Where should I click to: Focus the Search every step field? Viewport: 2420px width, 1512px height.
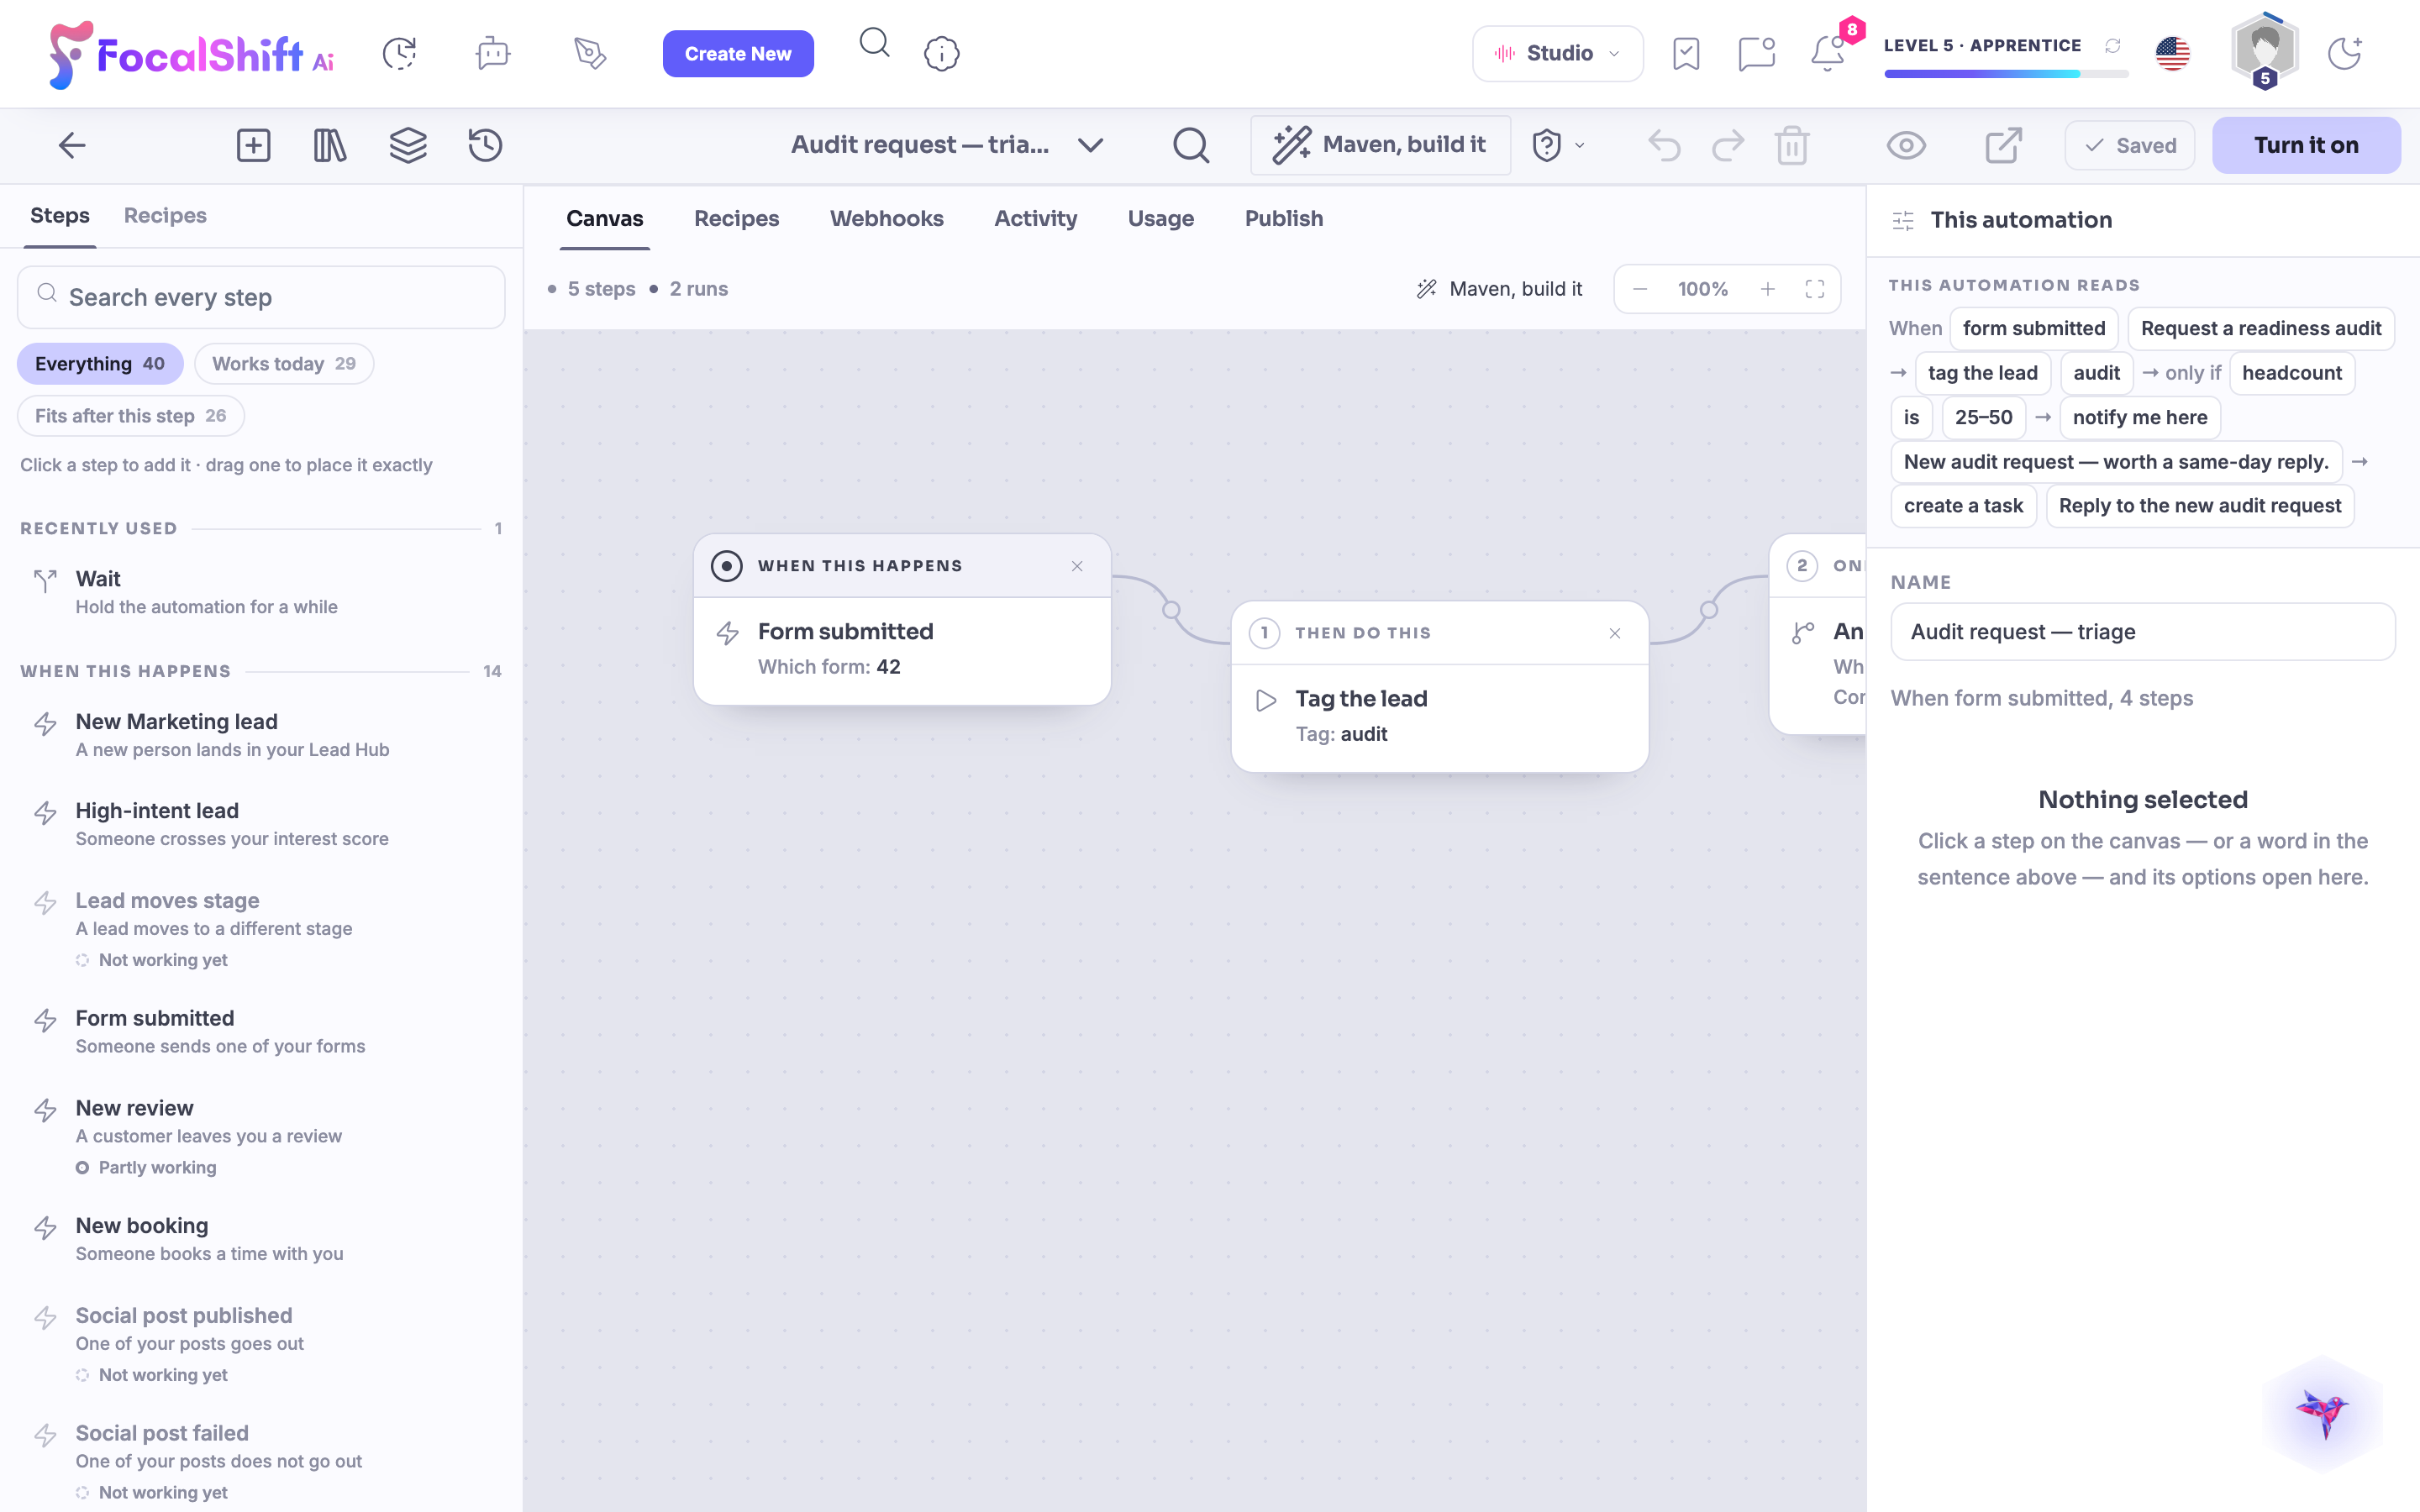pyautogui.click(x=261, y=297)
